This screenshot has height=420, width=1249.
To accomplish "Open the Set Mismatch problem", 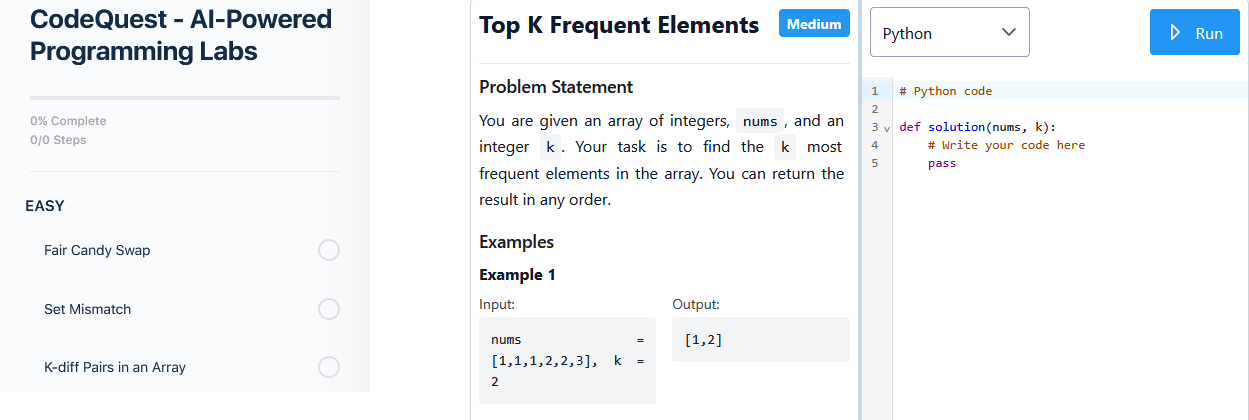I will coord(88,309).
